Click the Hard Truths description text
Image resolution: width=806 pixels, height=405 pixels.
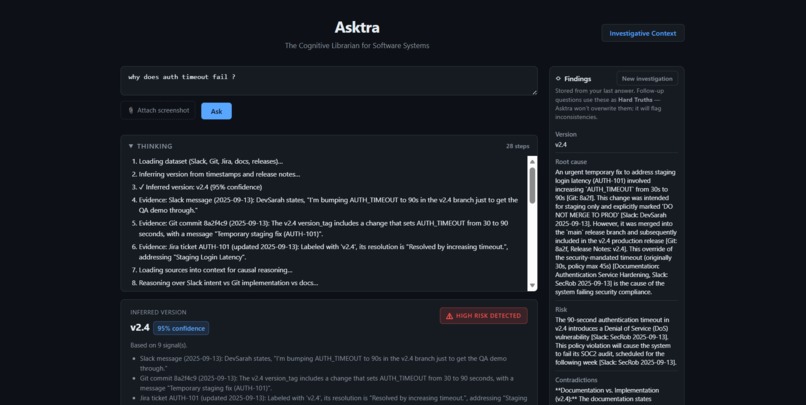(610, 104)
